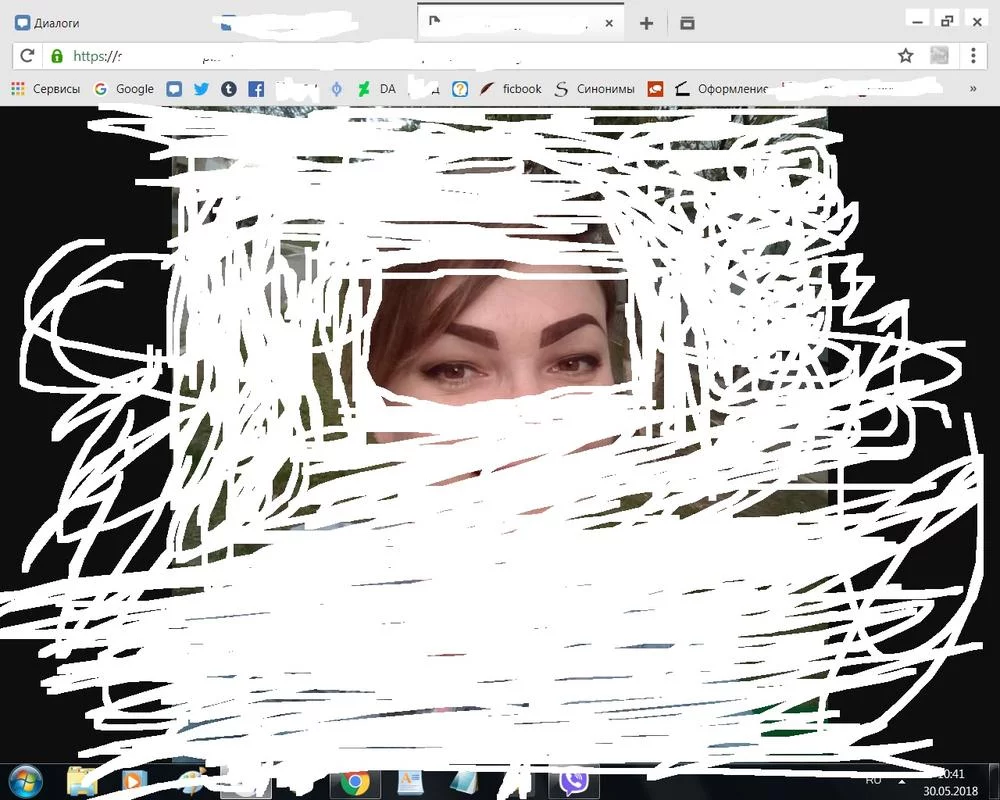Bookmark this page with the star icon

906,56
